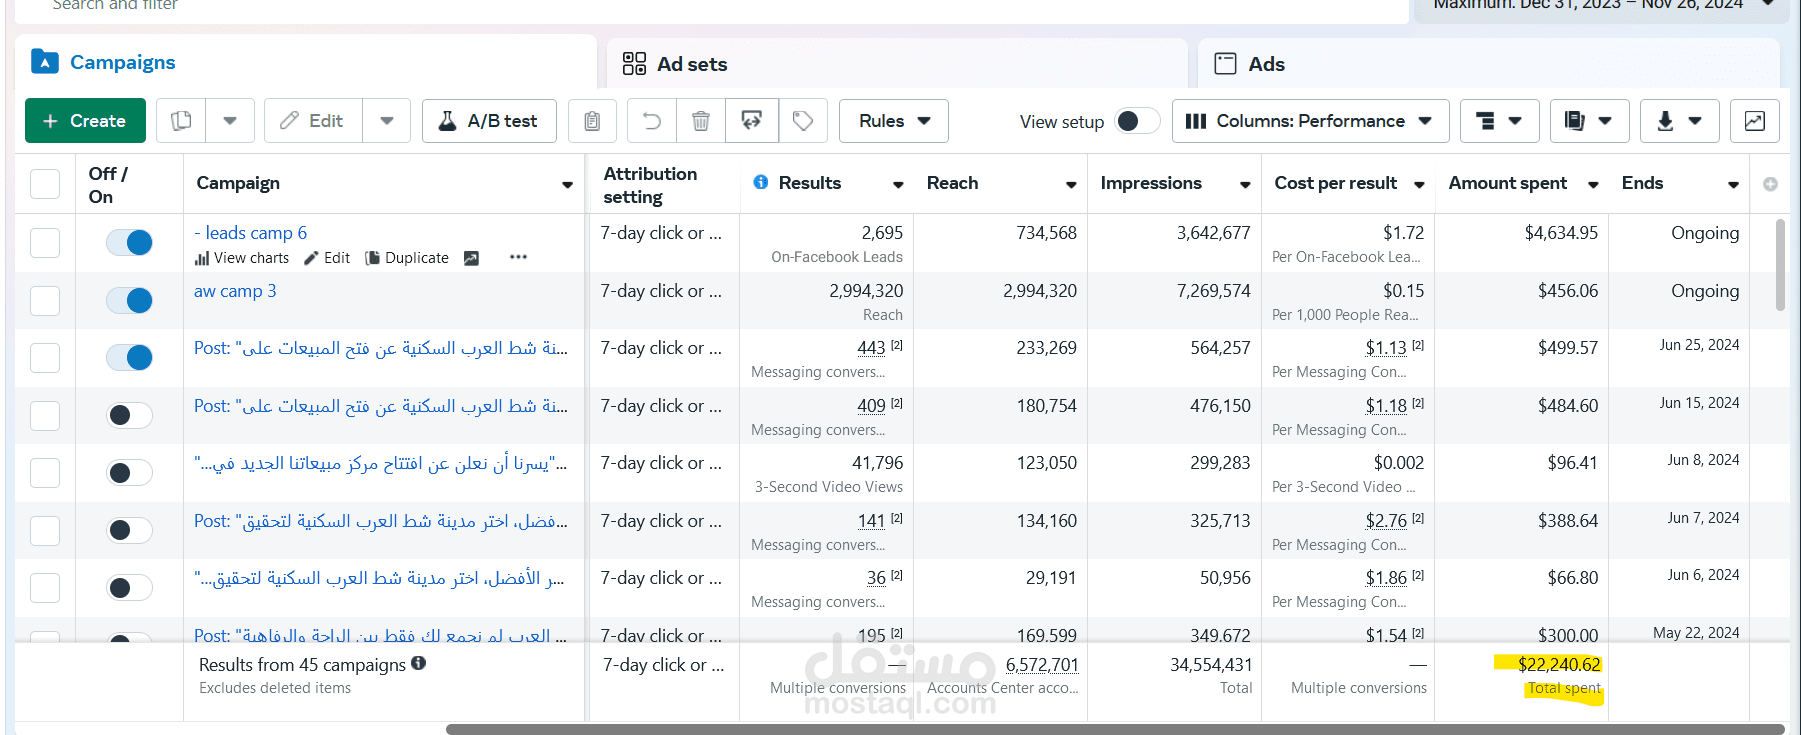Image resolution: width=1801 pixels, height=735 pixels.
Task: Toggle the View setup switch
Action: click(1137, 121)
